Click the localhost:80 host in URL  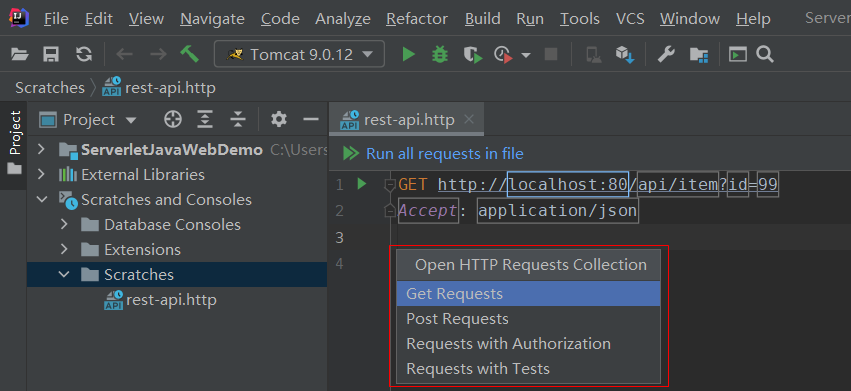[x=568, y=185]
